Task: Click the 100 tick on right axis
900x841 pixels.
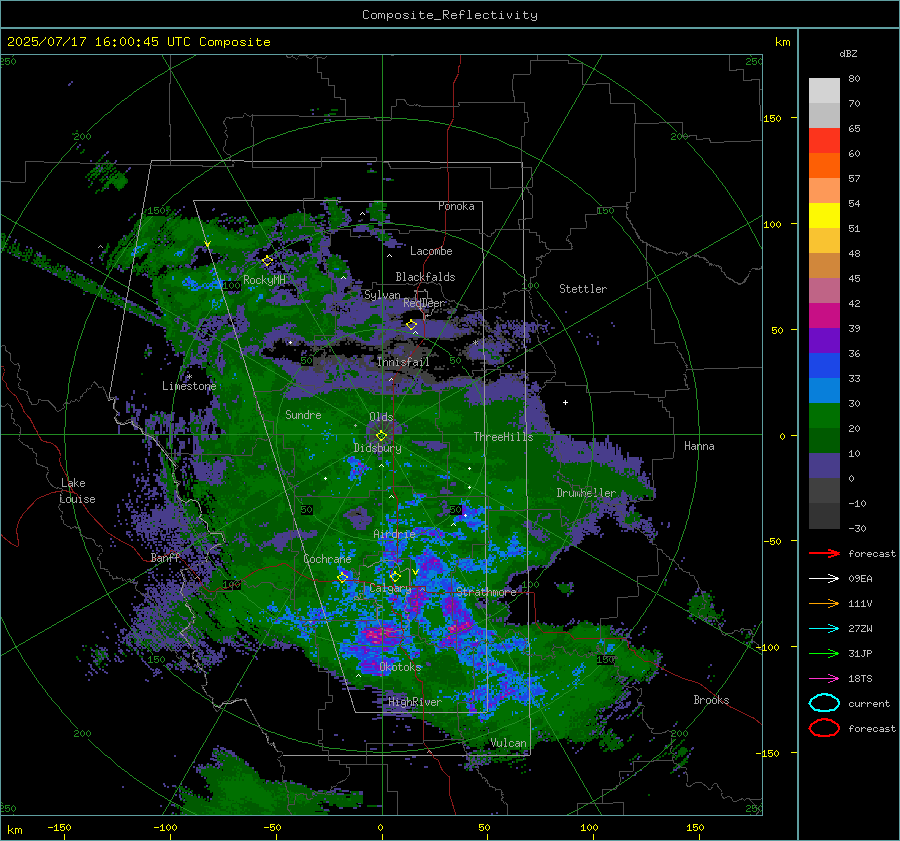Action: 772,224
